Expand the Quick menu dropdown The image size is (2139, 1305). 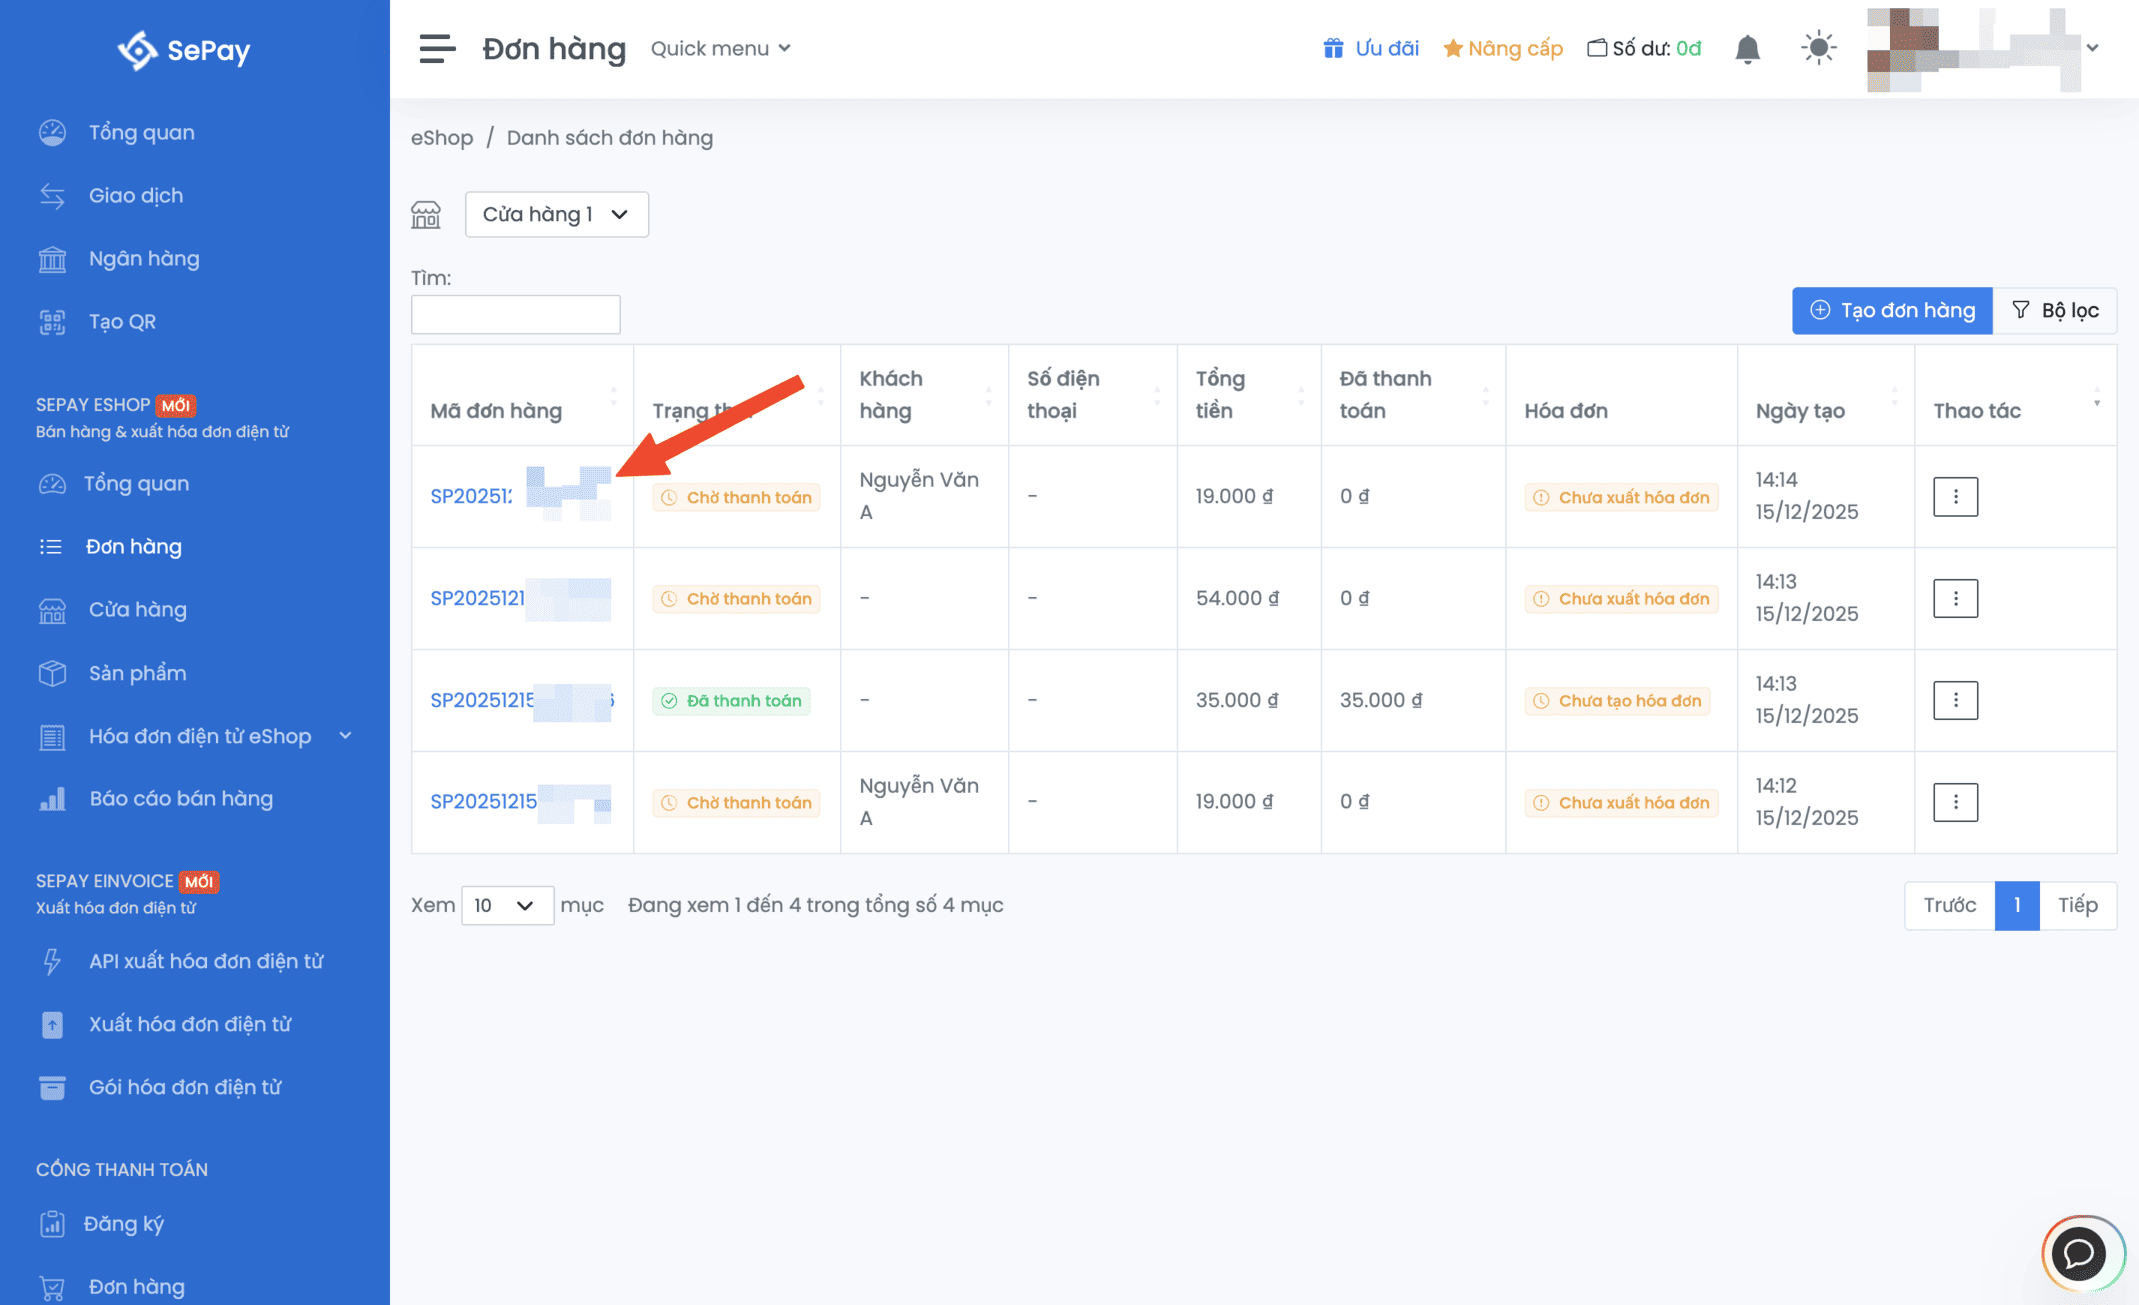pos(720,48)
